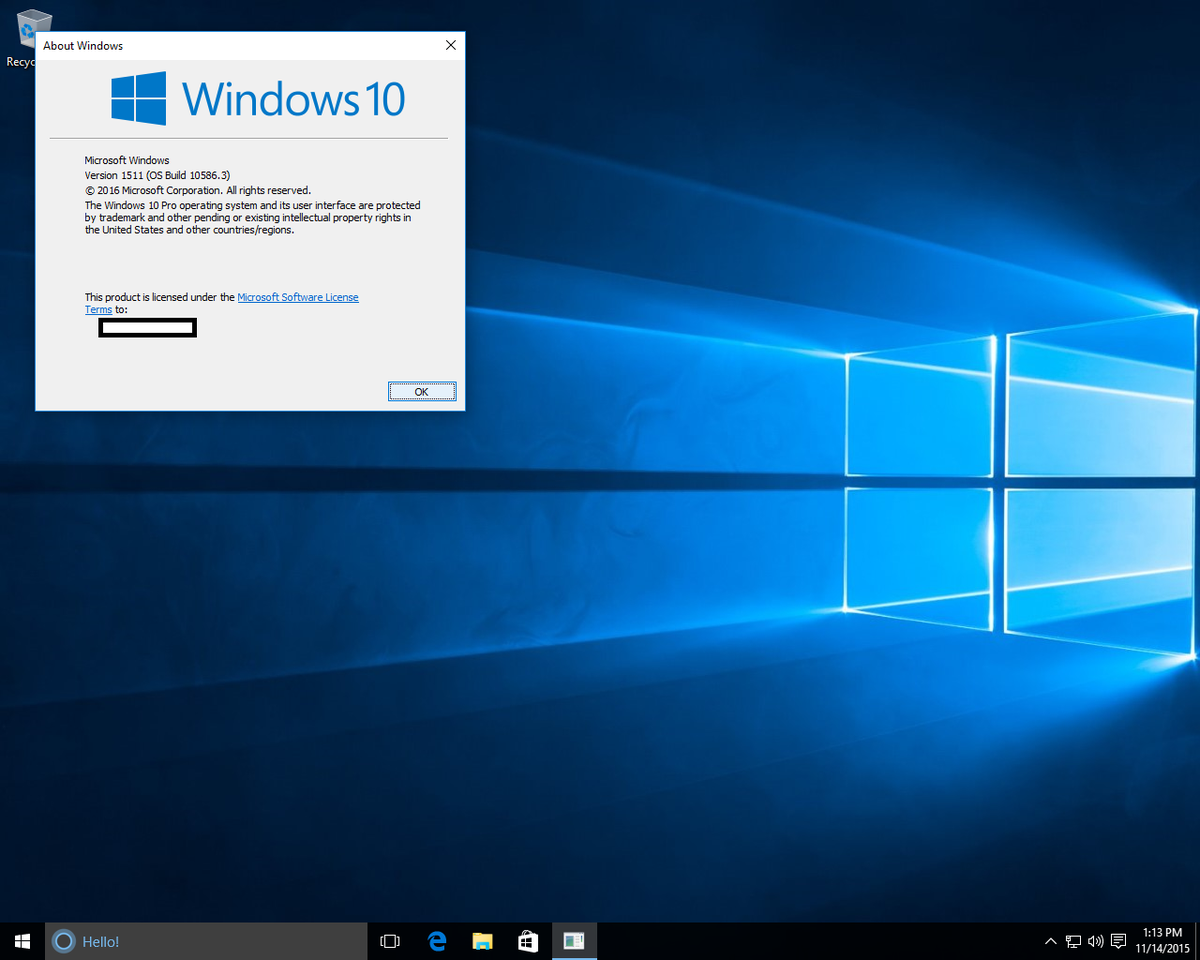This screenshot has height=960, width=1200.
Task: Open network status in system tray
Action: coord(1073,941)
